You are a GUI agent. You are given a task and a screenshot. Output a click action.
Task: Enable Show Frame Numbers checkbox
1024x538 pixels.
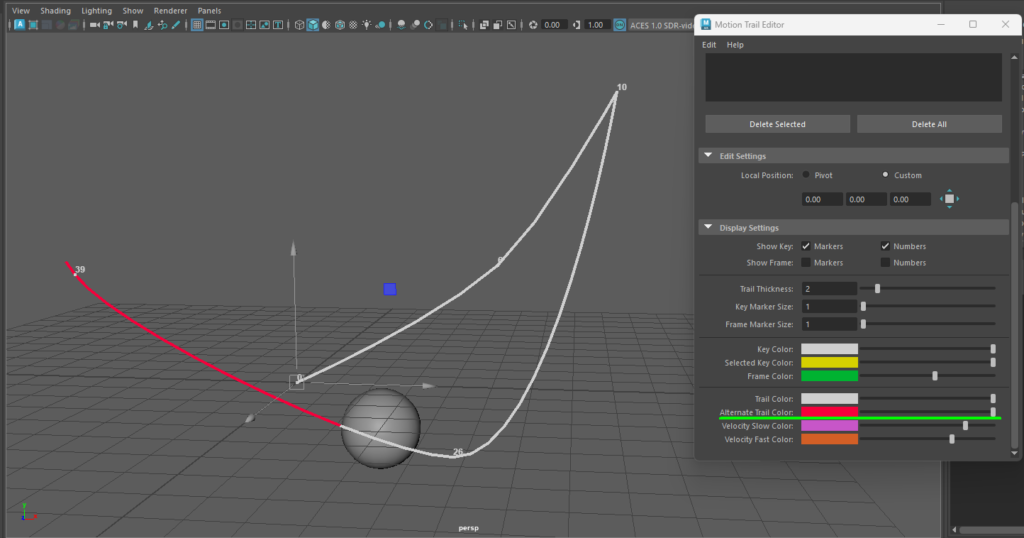(x=885, y=263)
